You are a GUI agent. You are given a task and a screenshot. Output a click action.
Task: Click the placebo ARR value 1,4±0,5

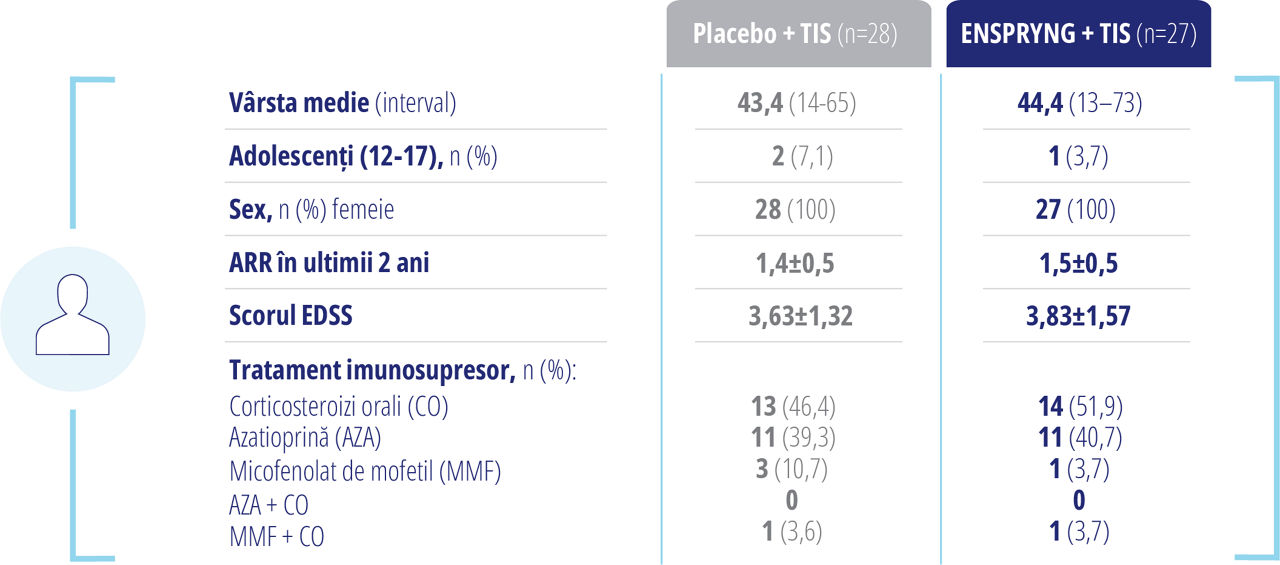(793, 263)
